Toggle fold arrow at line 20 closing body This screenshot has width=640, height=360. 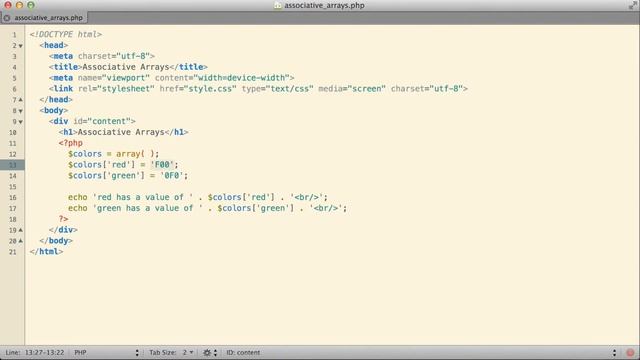click(x=20, y=241)
